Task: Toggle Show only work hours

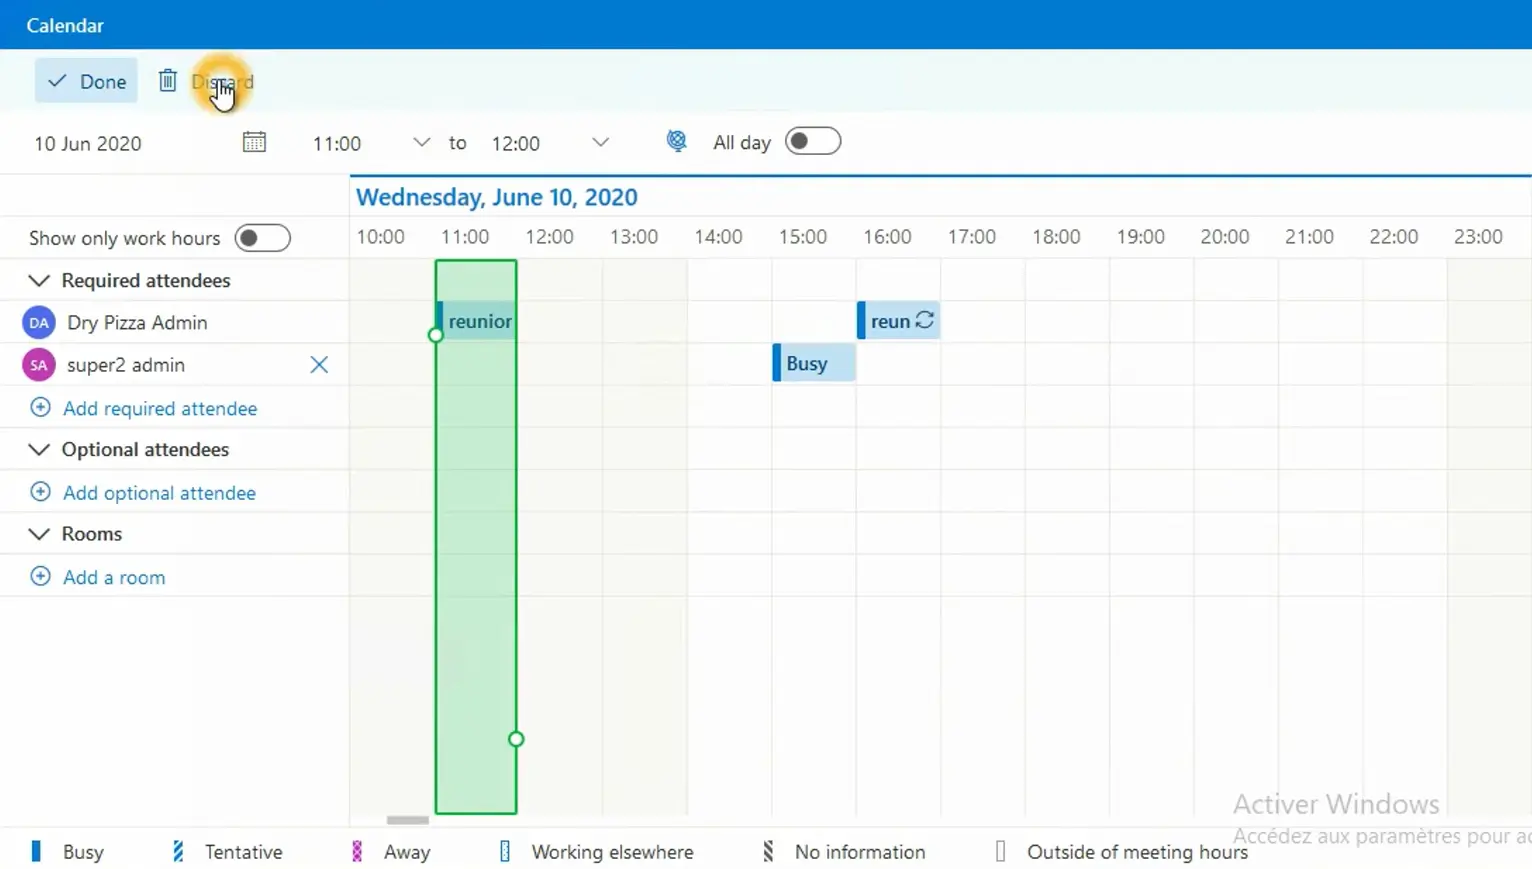Action: pyautogui.click(x=263, y=237)
